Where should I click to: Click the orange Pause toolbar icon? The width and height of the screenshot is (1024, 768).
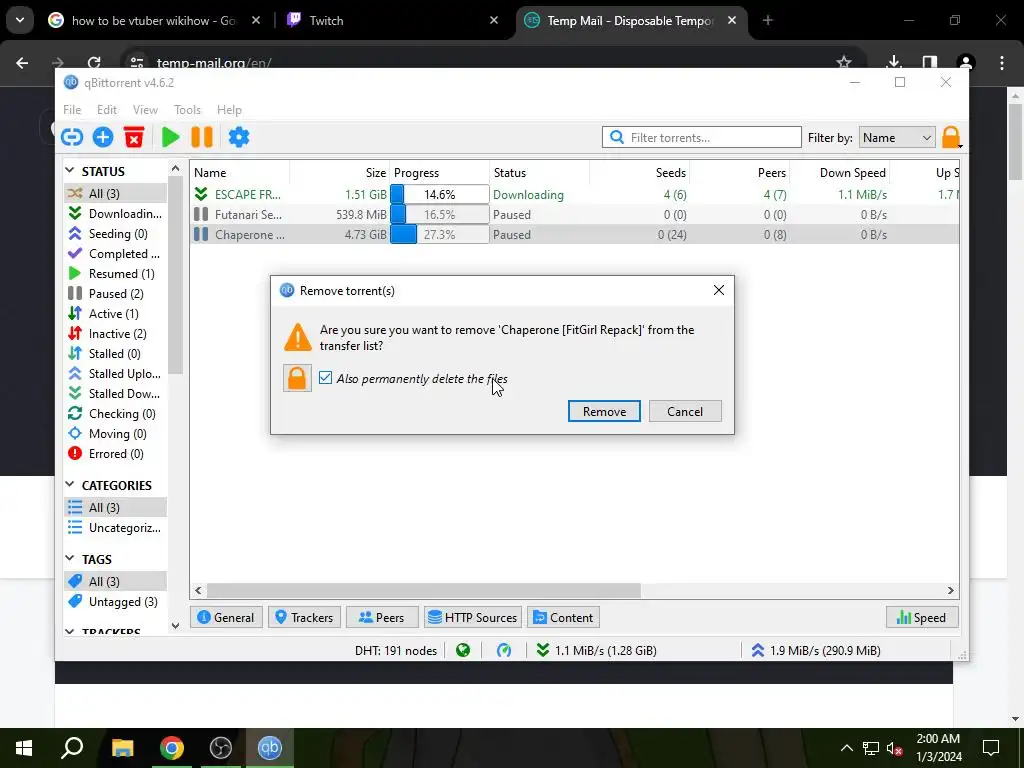pos(202,137)
